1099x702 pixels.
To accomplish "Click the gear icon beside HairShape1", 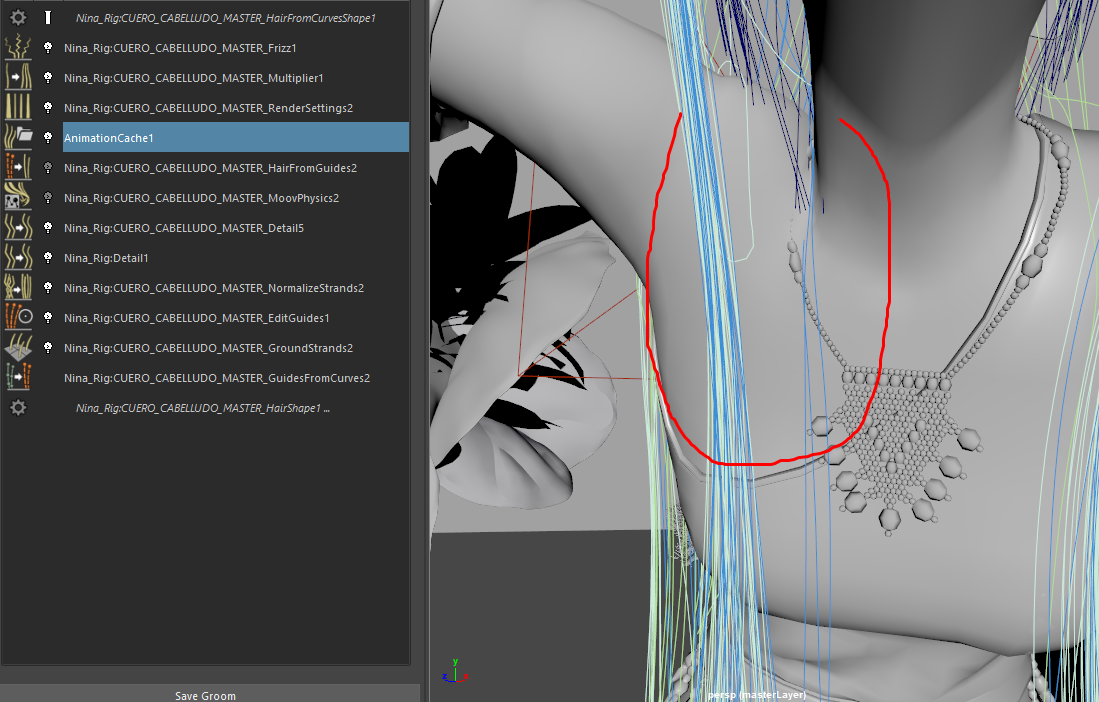I will pyautogui.click(x=18, y=407).
